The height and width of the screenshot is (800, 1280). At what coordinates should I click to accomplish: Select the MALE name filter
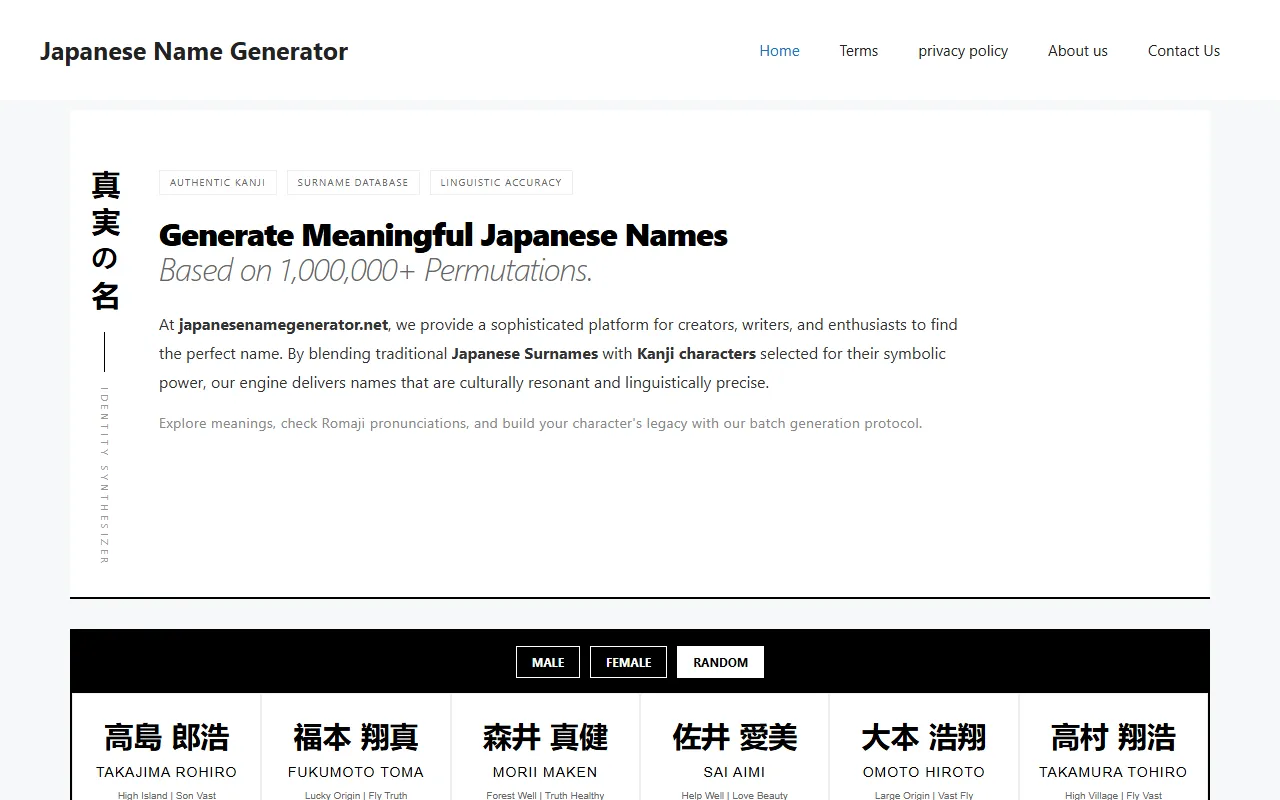(x=548, y=662)
